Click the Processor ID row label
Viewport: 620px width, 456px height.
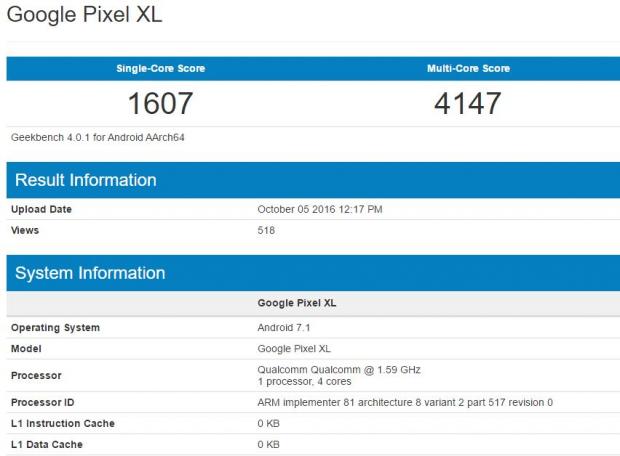[x=44, y=402]
